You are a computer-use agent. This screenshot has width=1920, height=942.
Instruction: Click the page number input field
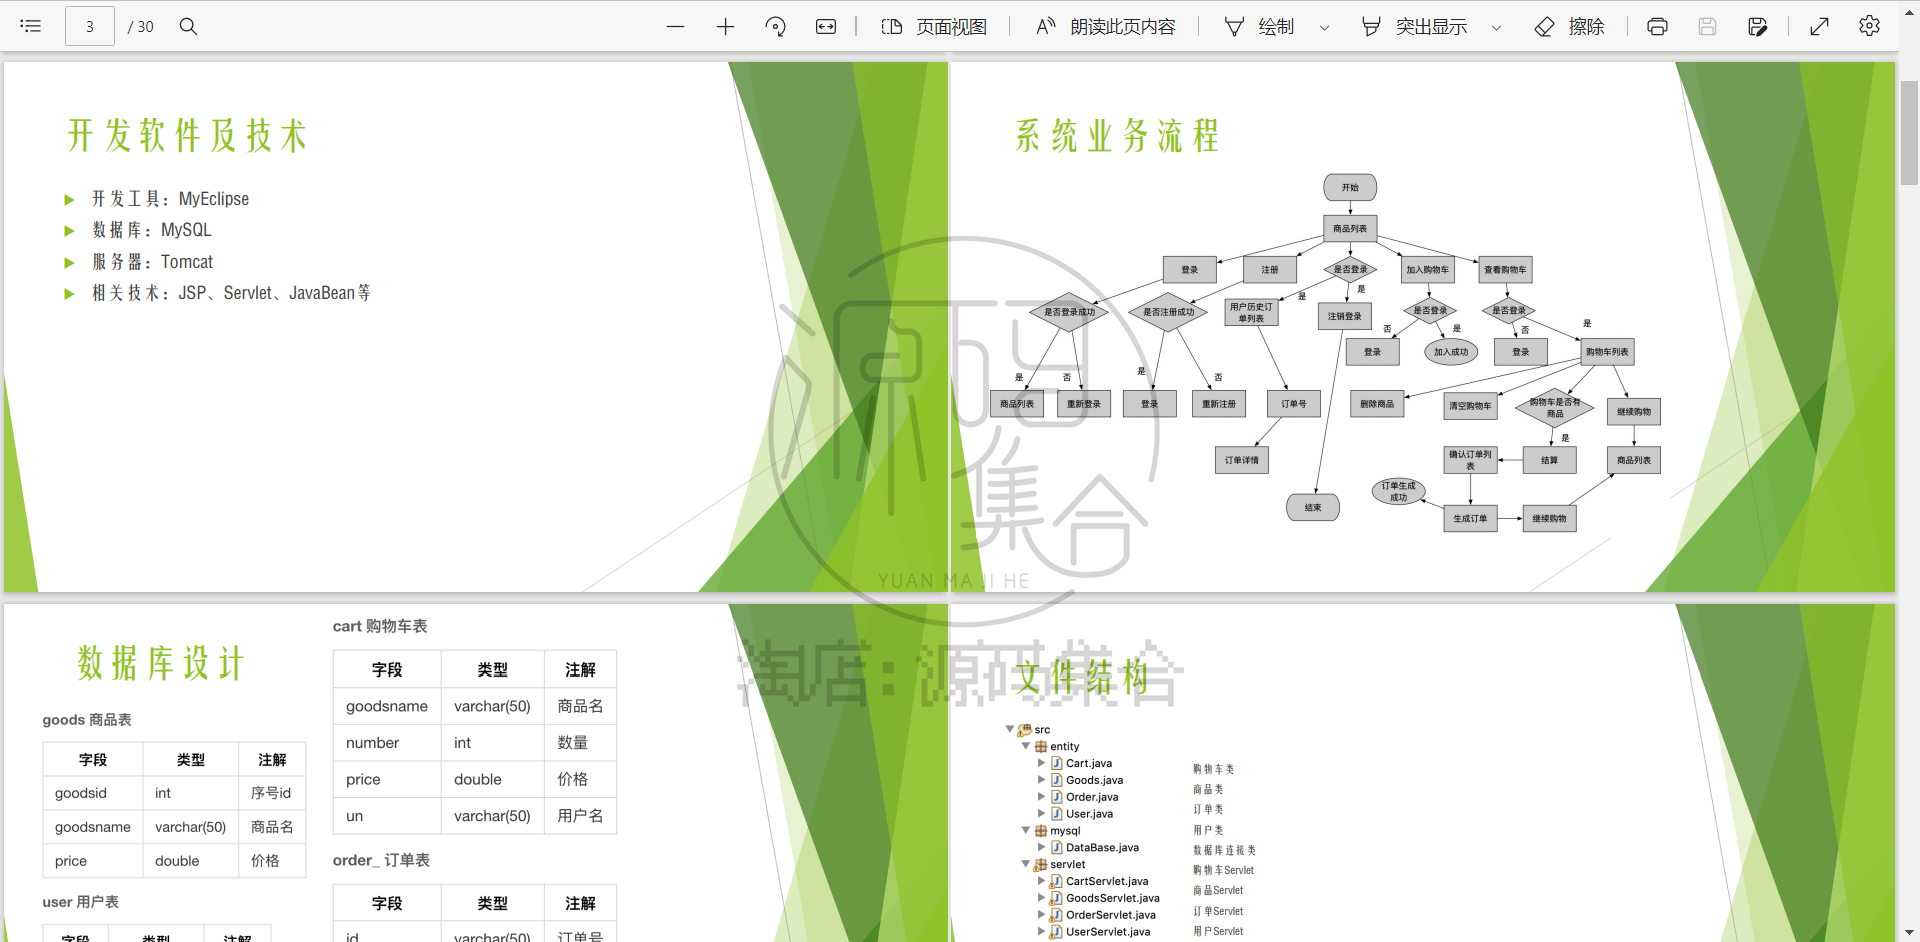(89, 26)
